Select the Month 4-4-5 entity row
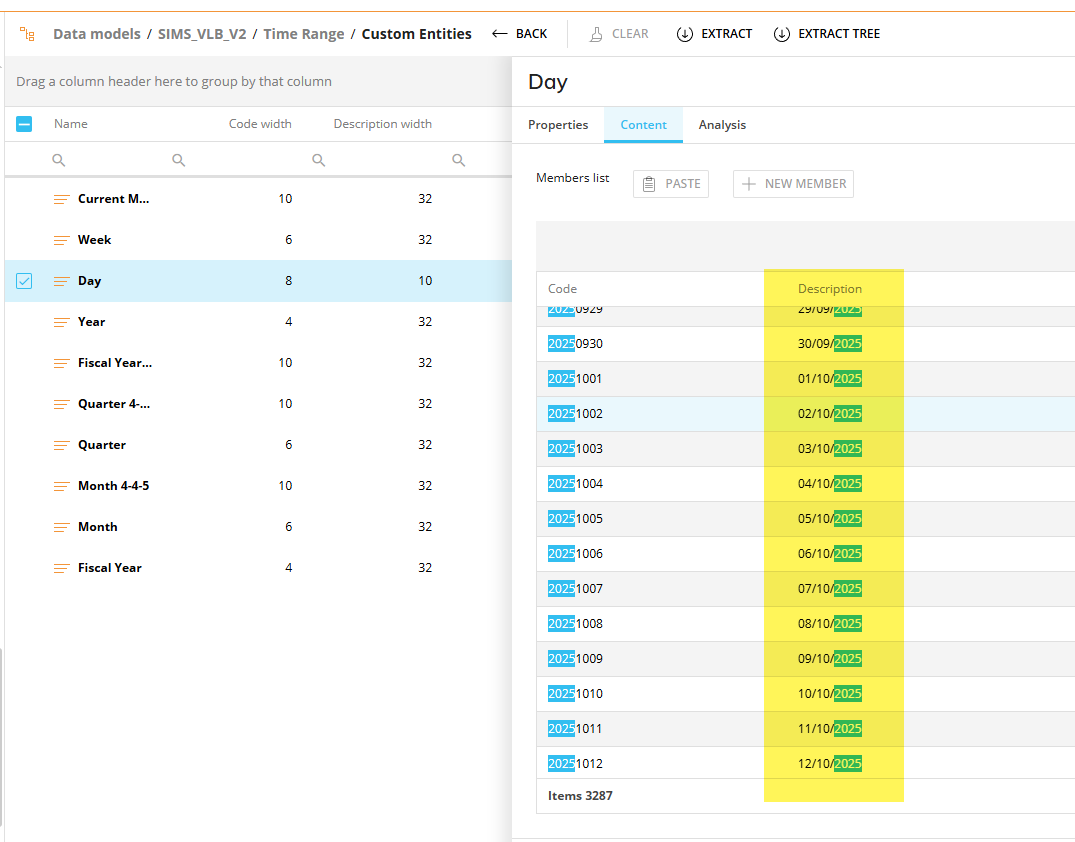 (258, 486)
